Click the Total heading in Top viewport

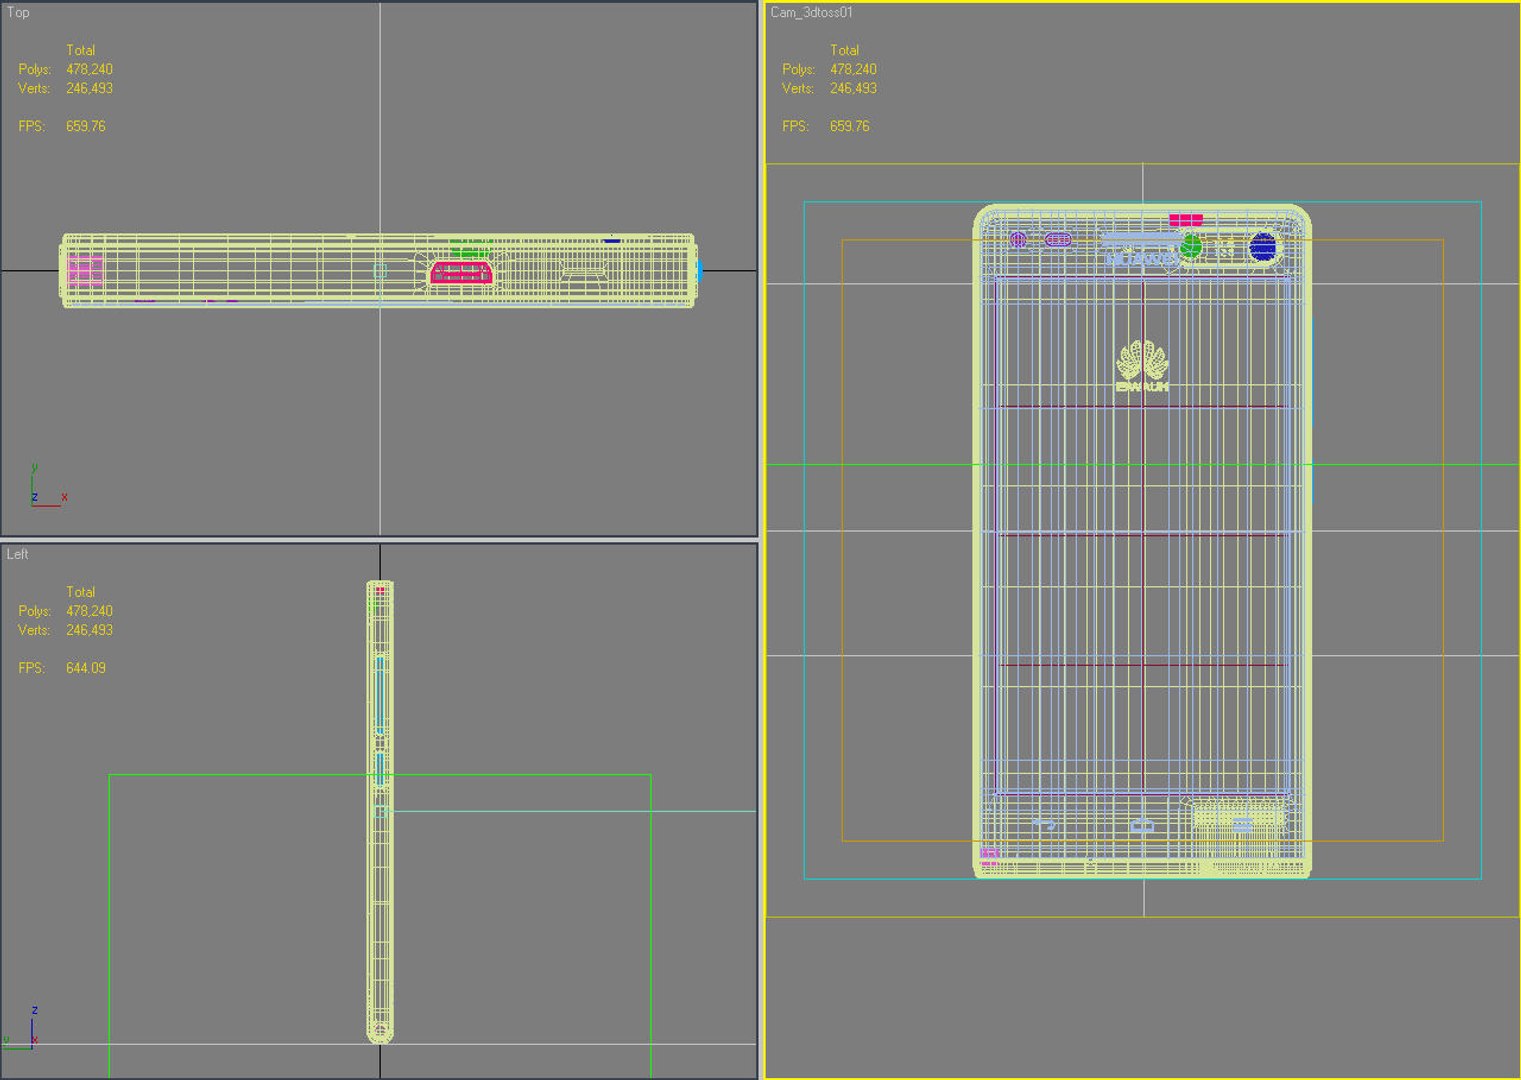coord(81,50)
